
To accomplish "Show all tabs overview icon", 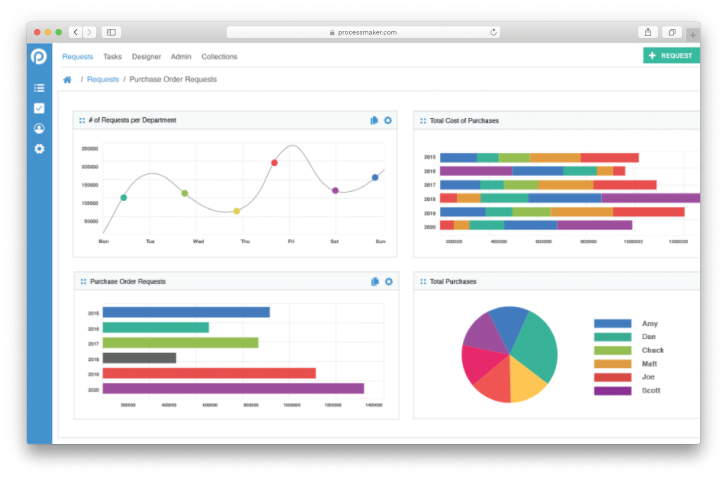I will [672, 32].
